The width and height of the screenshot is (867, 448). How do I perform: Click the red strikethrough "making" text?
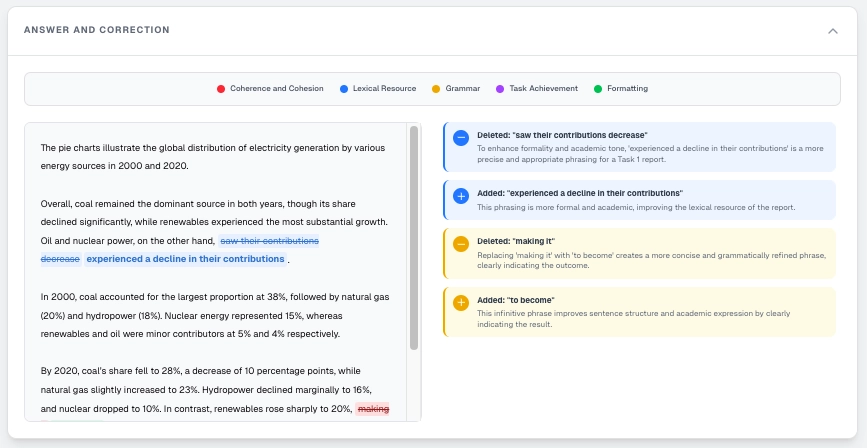coord(373,409)
